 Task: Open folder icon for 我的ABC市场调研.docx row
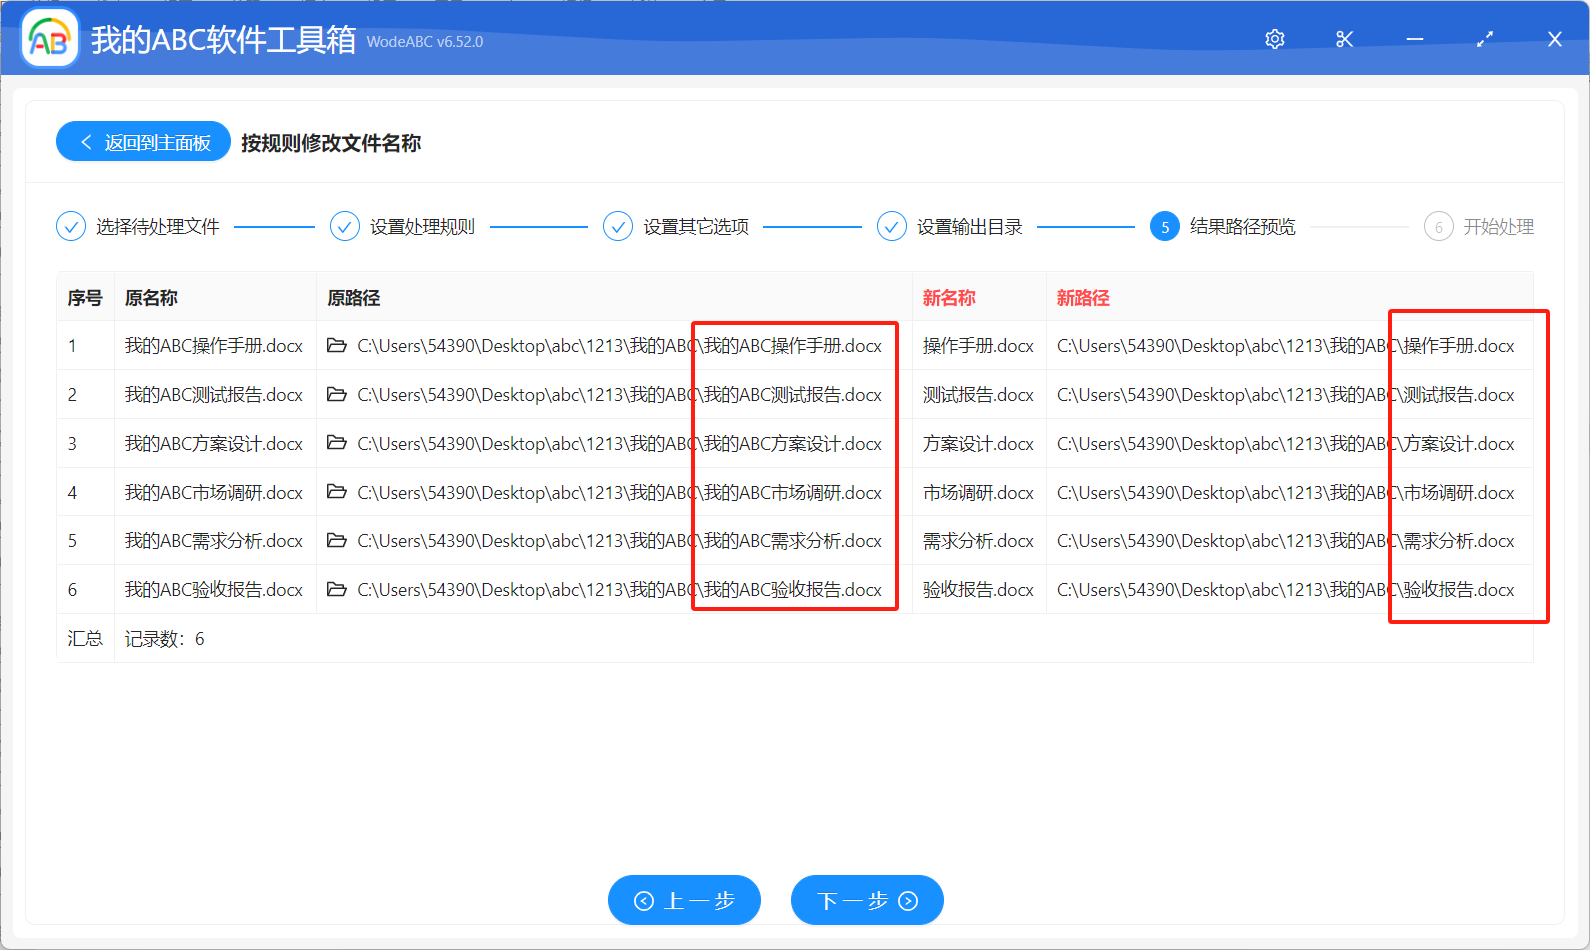click(337, 492)
